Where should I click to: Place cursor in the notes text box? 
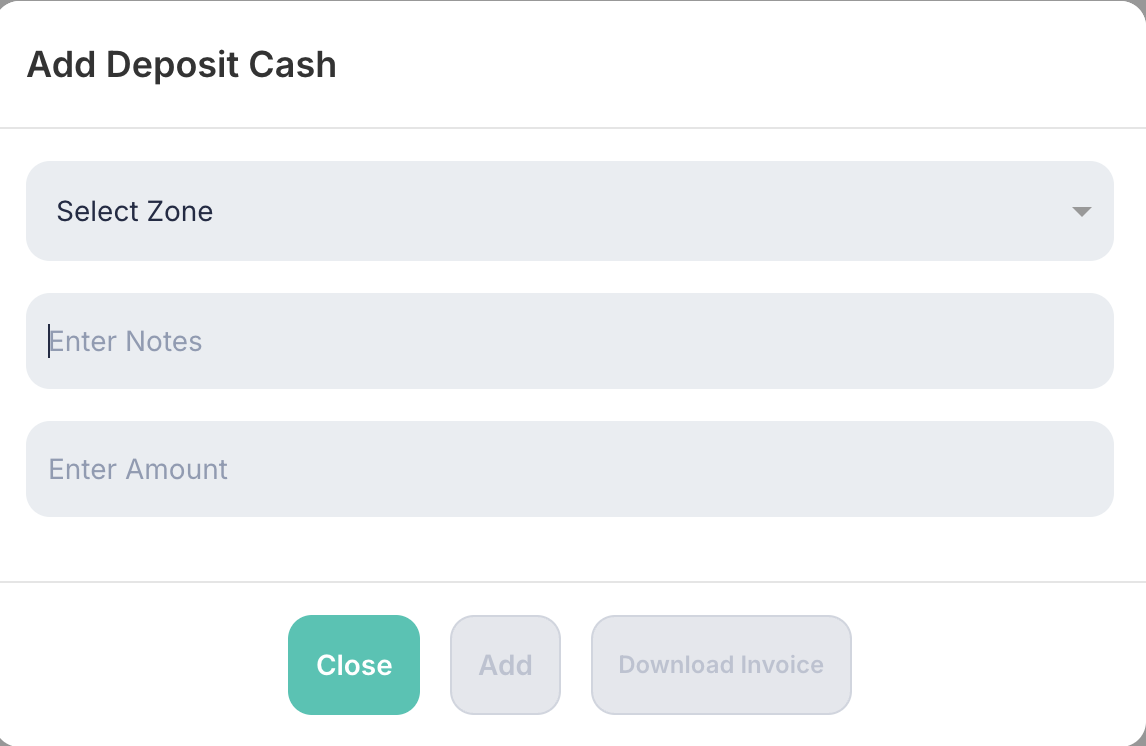(x=569, y=341)
